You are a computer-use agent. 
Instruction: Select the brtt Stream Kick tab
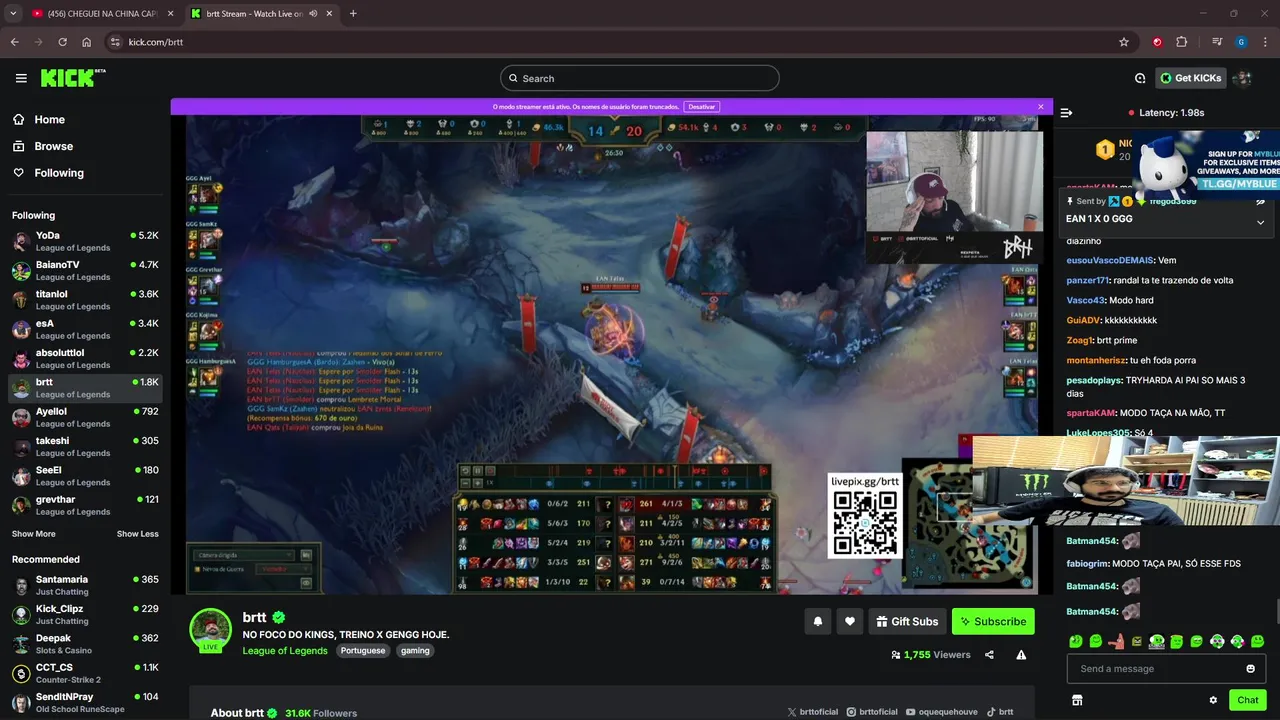coord(262,13)
